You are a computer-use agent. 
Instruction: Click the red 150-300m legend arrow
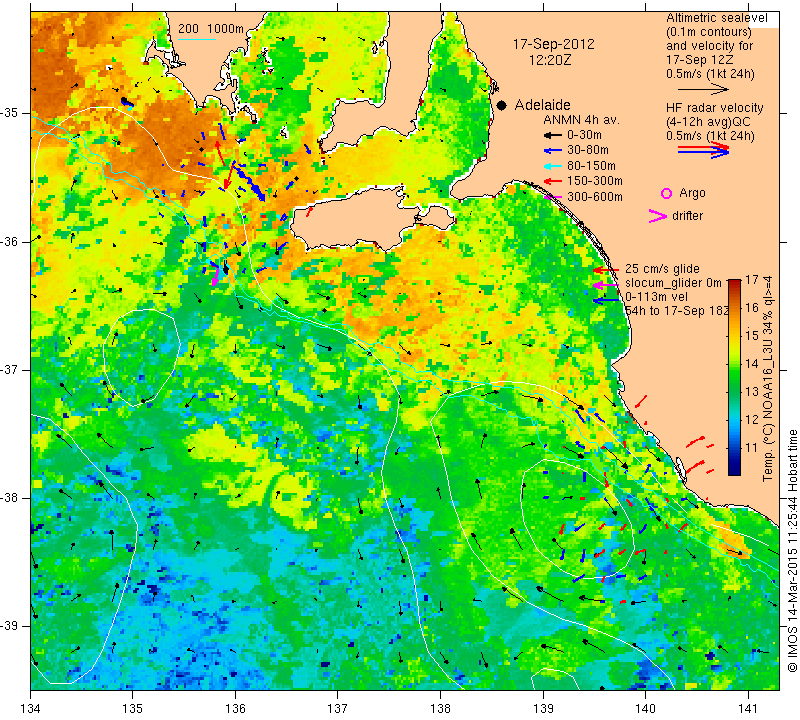pos(553,181)
